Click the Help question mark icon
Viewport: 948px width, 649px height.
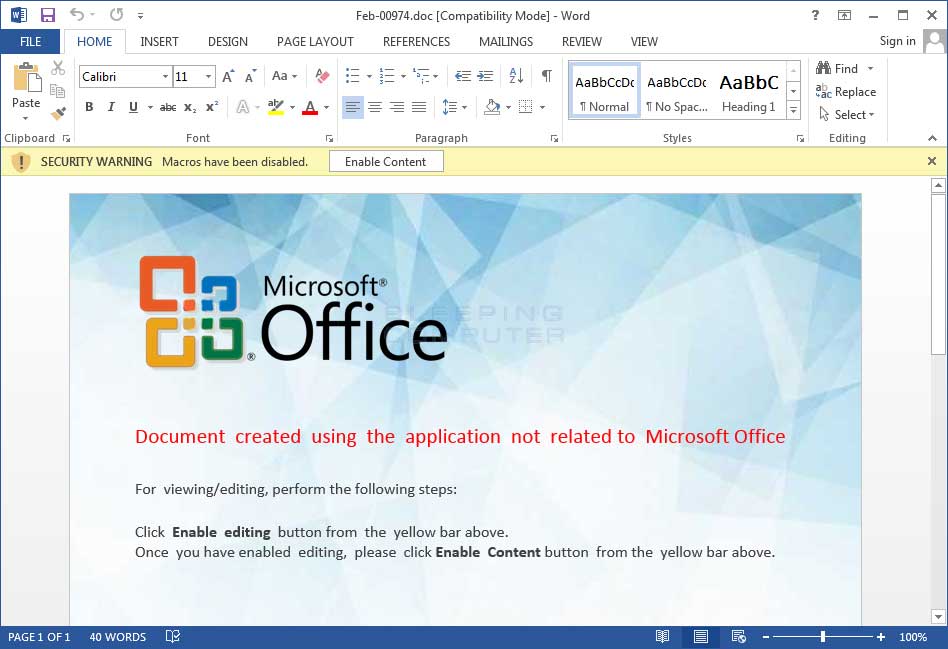(815, 16)
